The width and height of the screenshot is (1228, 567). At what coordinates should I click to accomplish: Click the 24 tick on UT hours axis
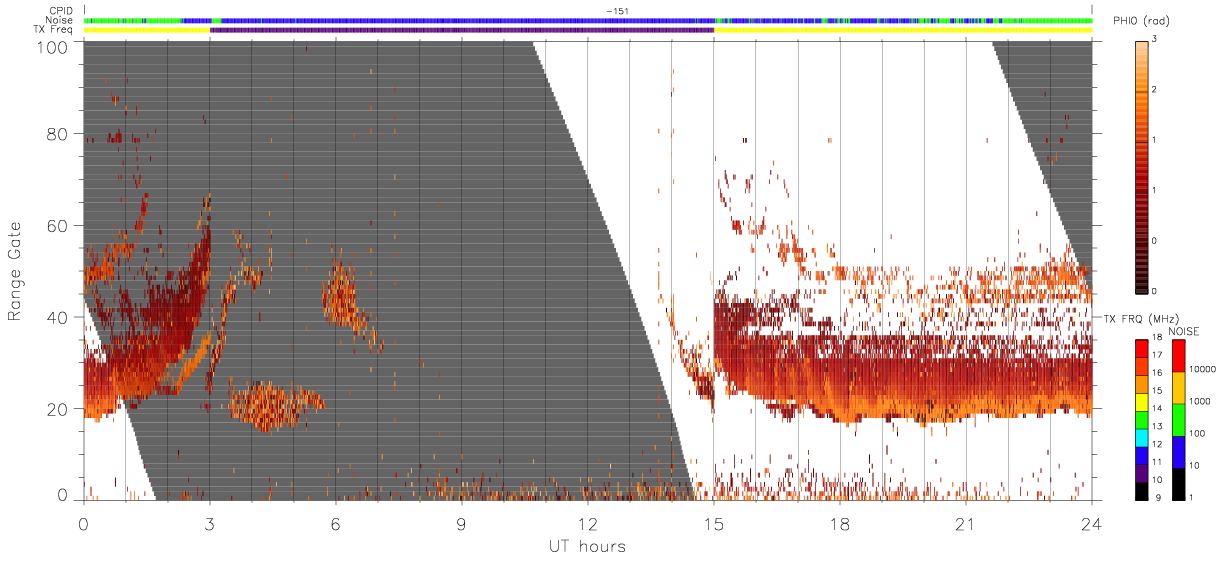tap(1091, 523)
